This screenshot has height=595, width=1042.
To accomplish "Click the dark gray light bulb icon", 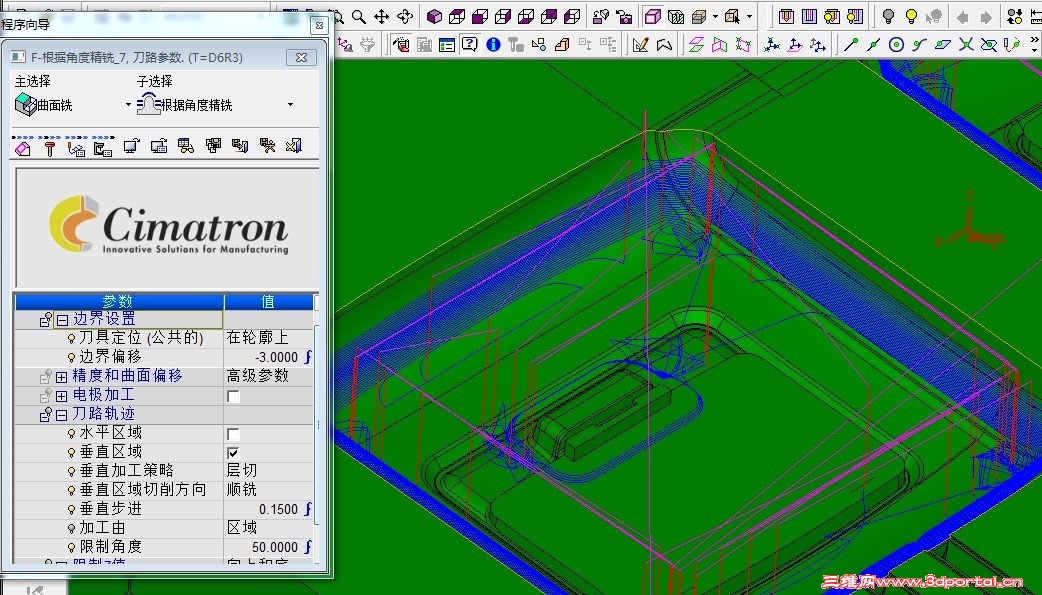I will click(x=888, y=17).
